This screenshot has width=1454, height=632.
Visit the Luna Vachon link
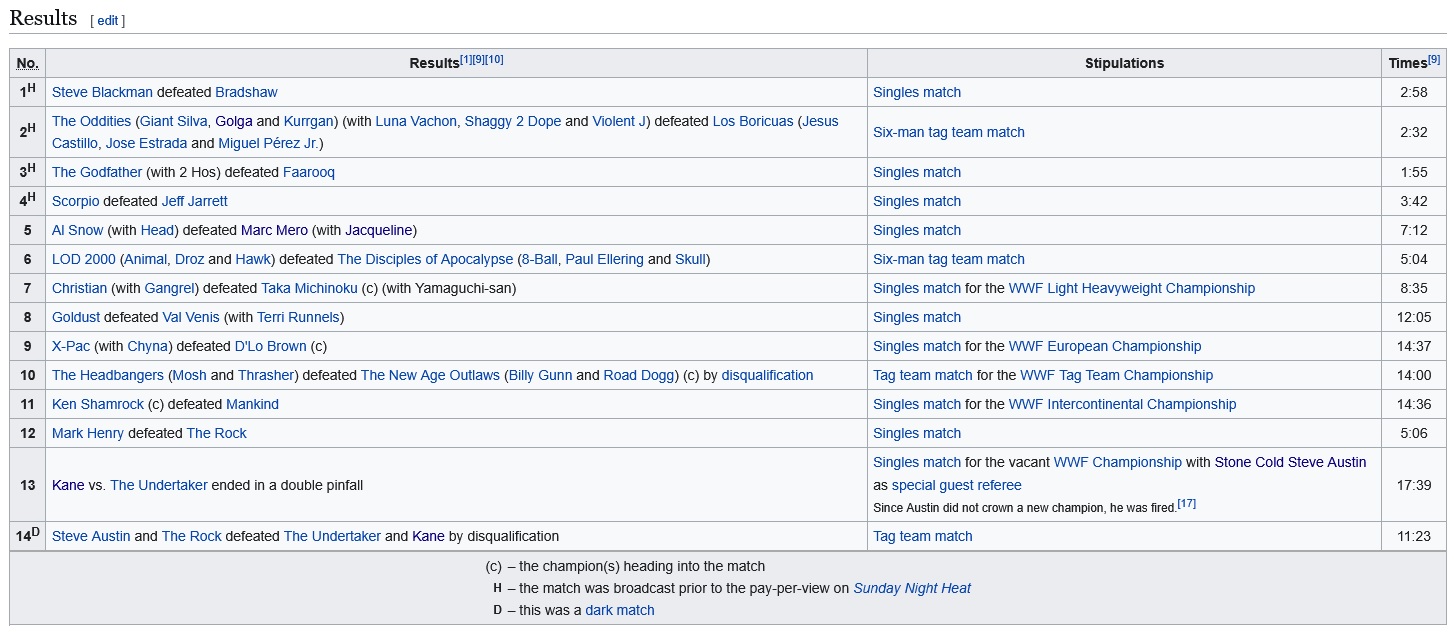417,121
